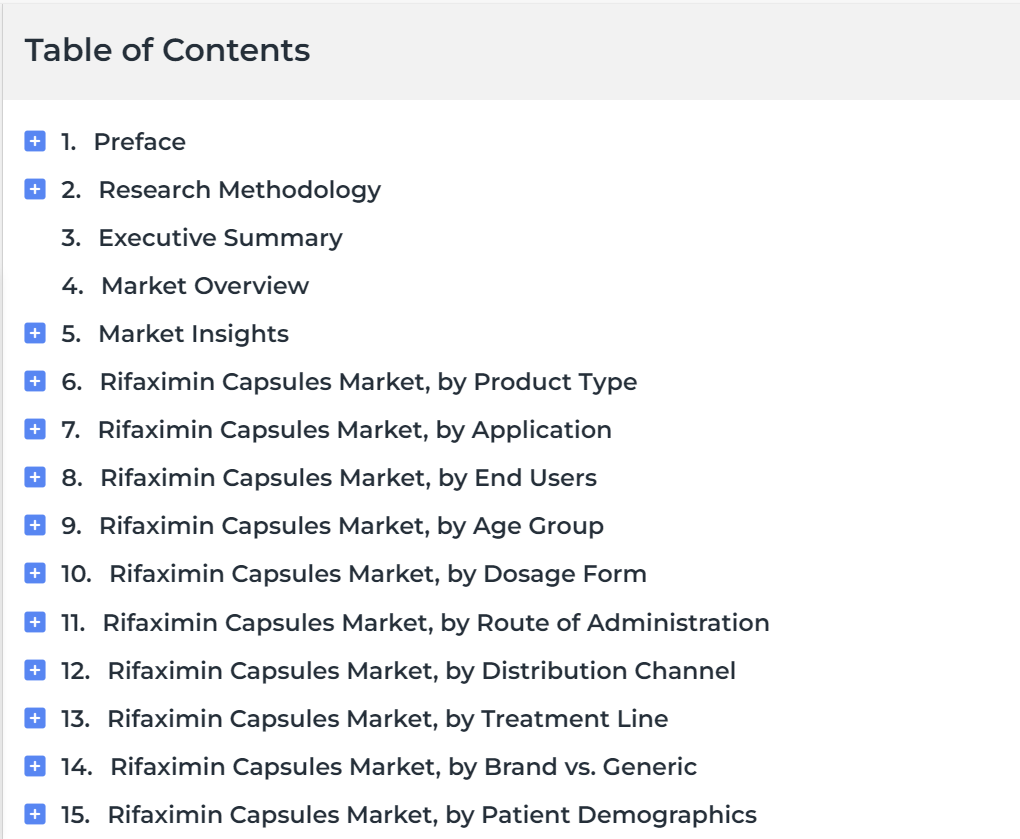Click plus icon beside by End Users

pyautogui.click(x=35, y=477)
